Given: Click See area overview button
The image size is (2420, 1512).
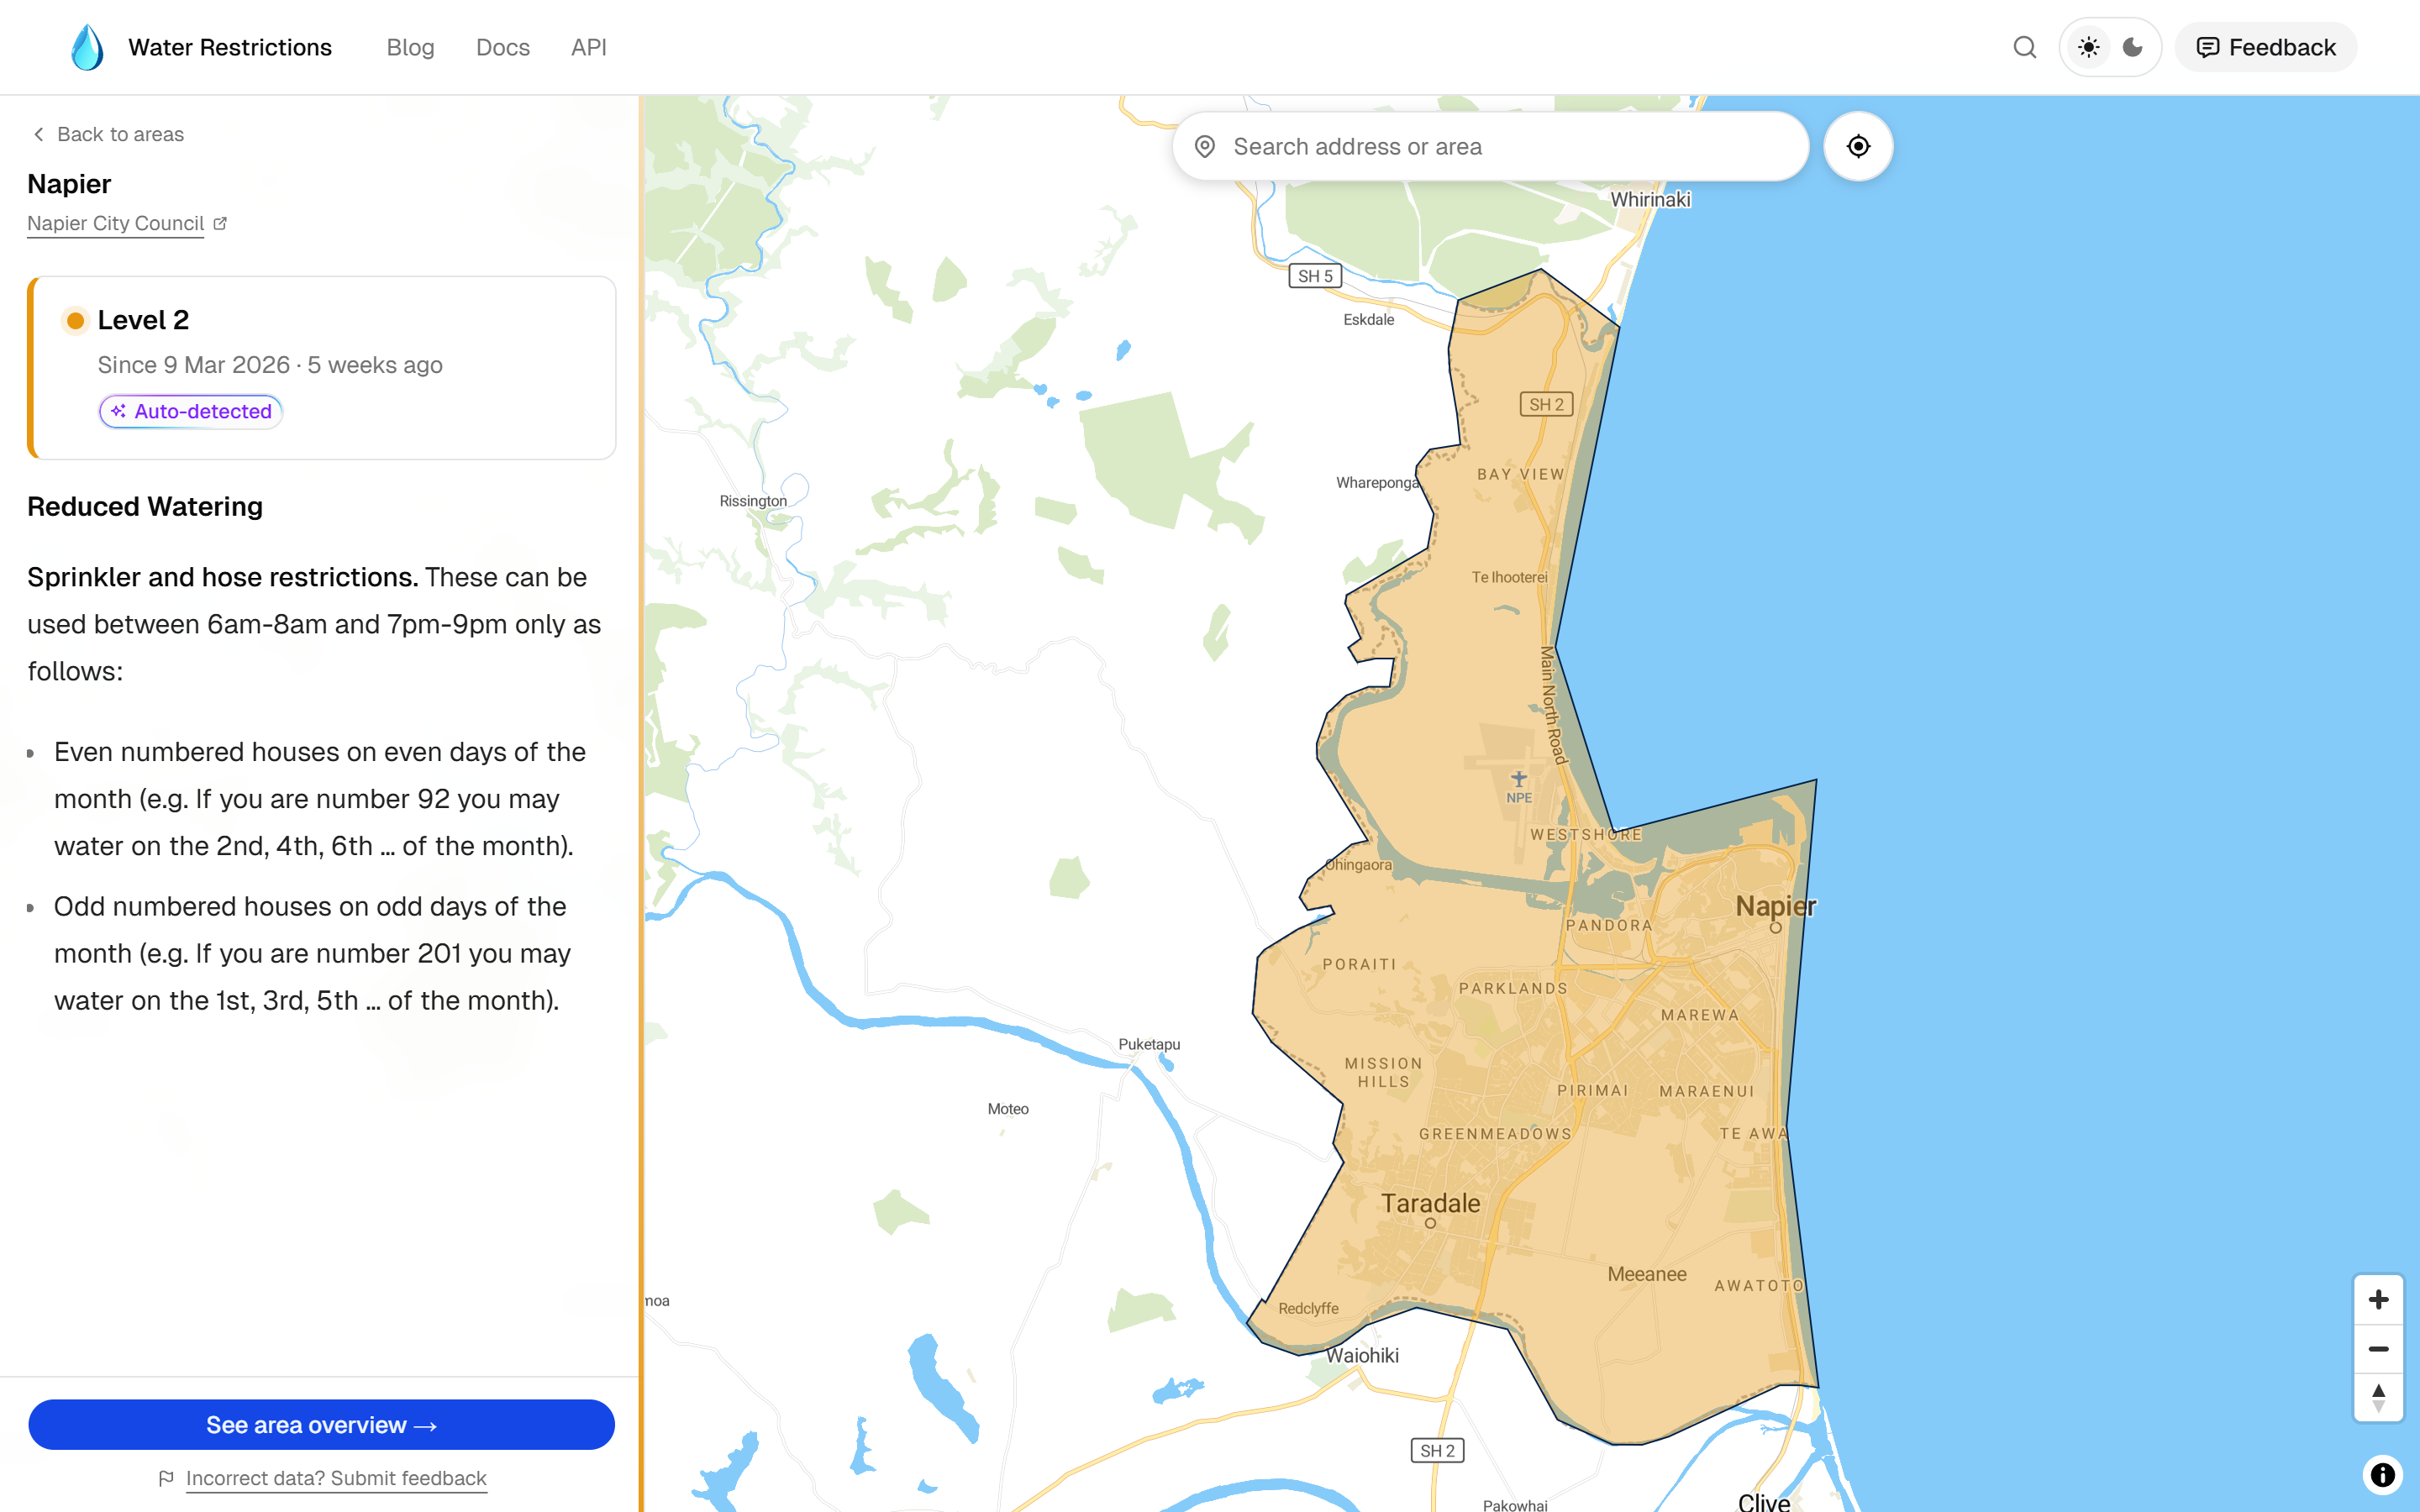Looking at the screenshot, I should (x=321, y=1424).
